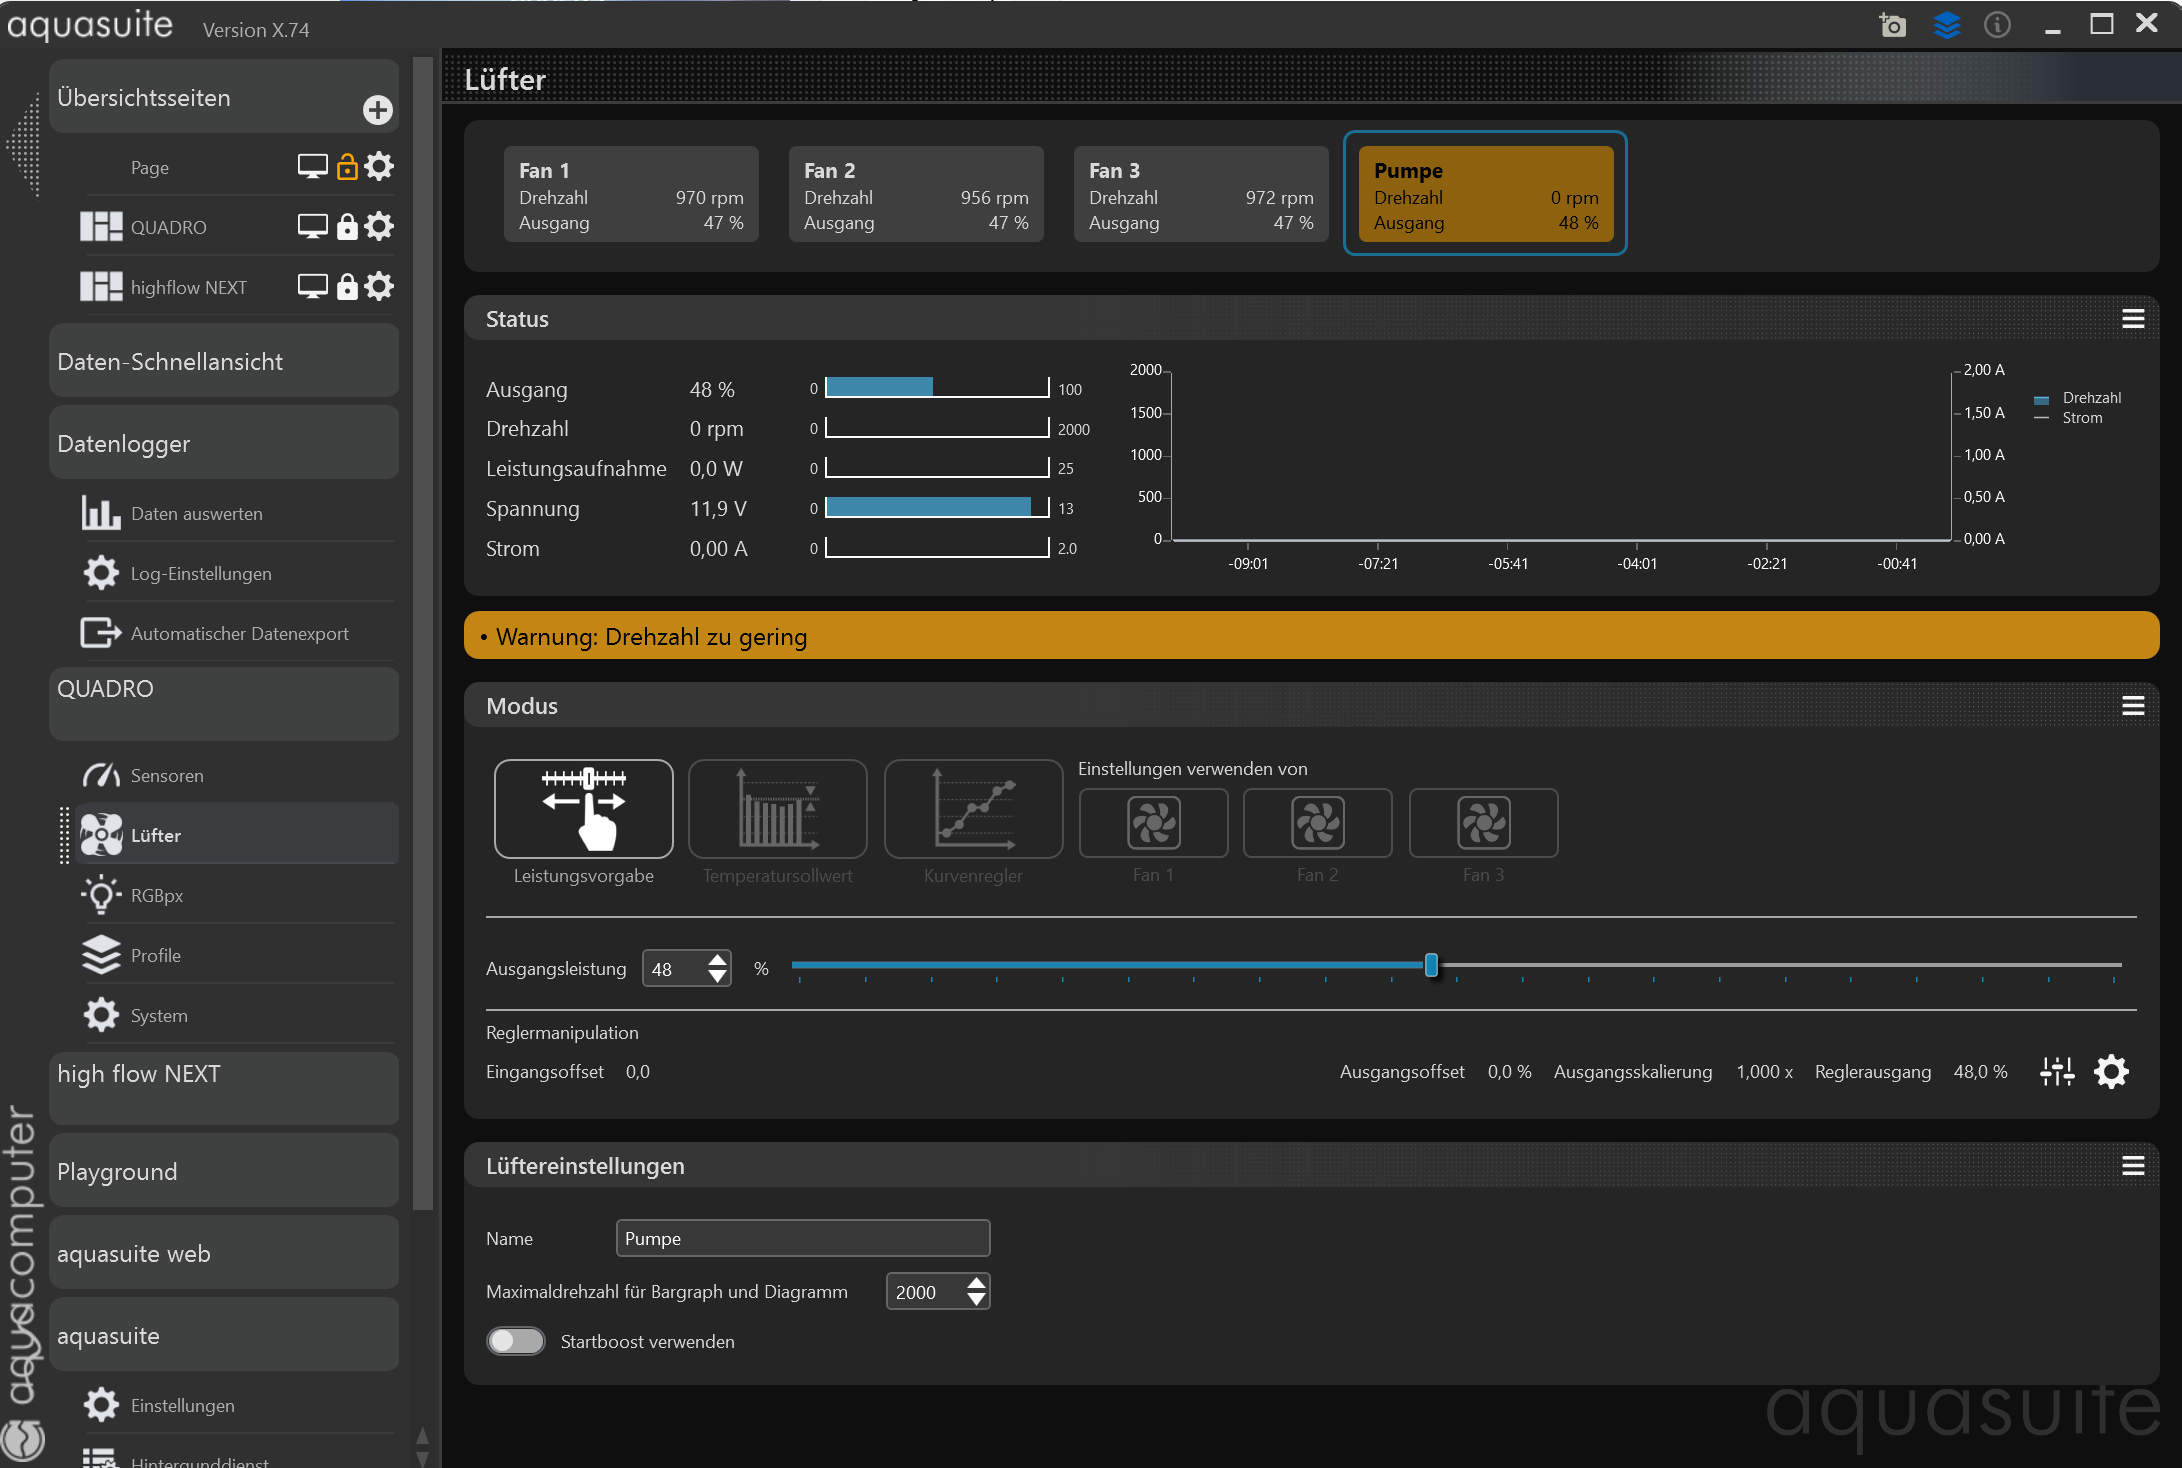Click the Drehzahl zu gering warning banner
2182x1468 pixels.
click(x=1311, y=636)
